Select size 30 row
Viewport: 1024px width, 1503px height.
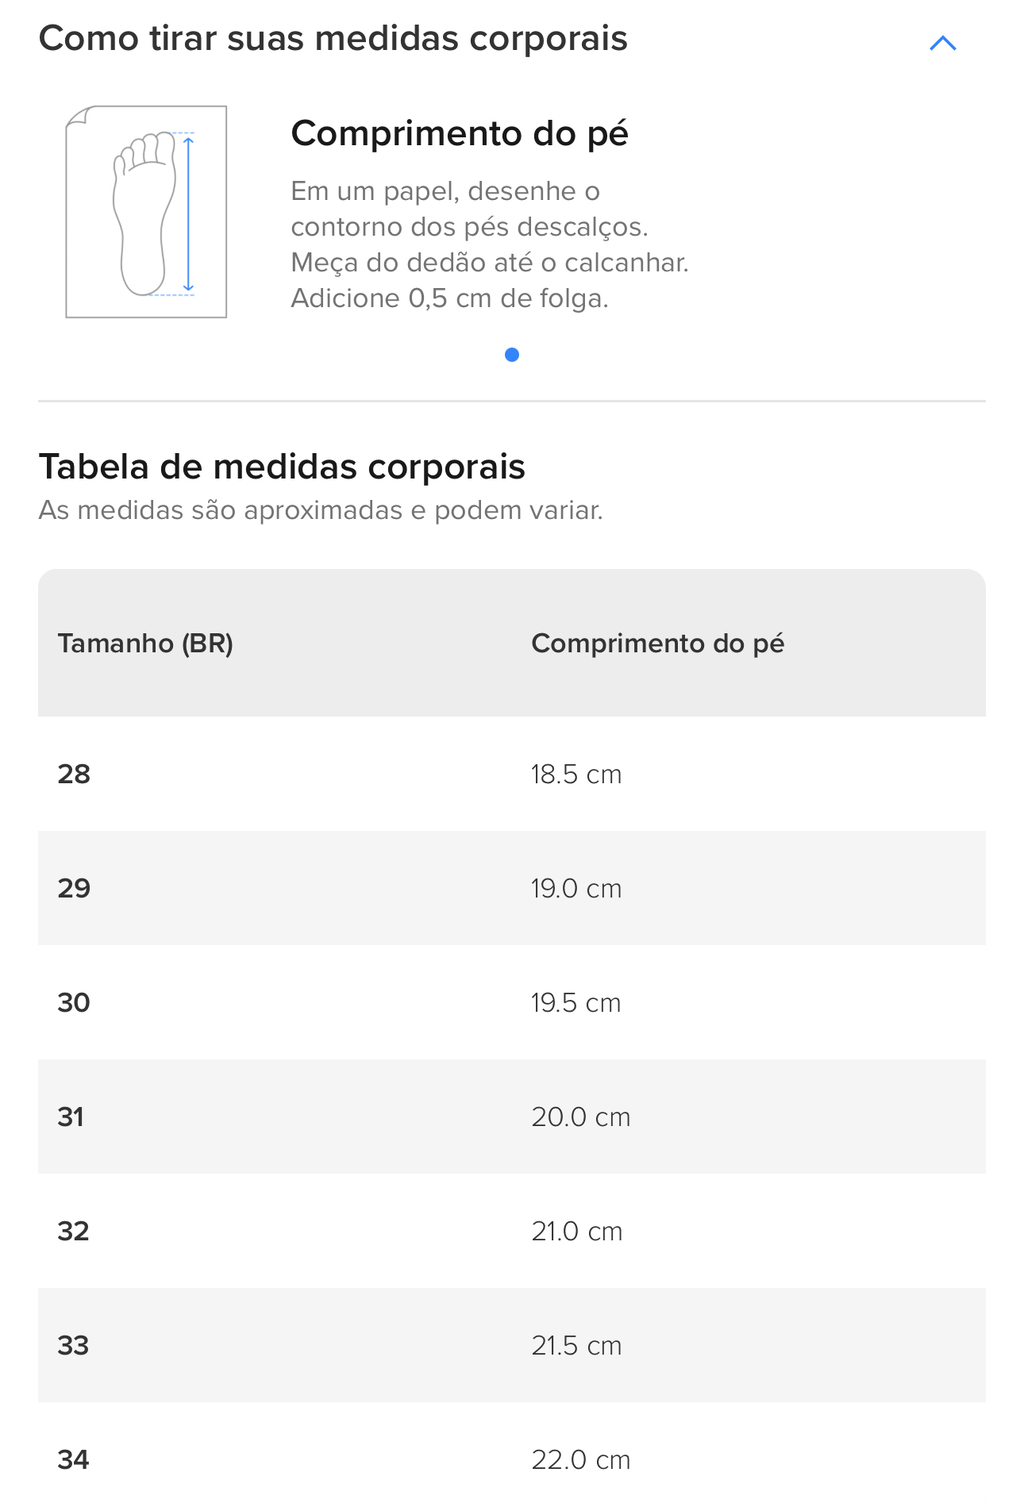(512, 1002)
